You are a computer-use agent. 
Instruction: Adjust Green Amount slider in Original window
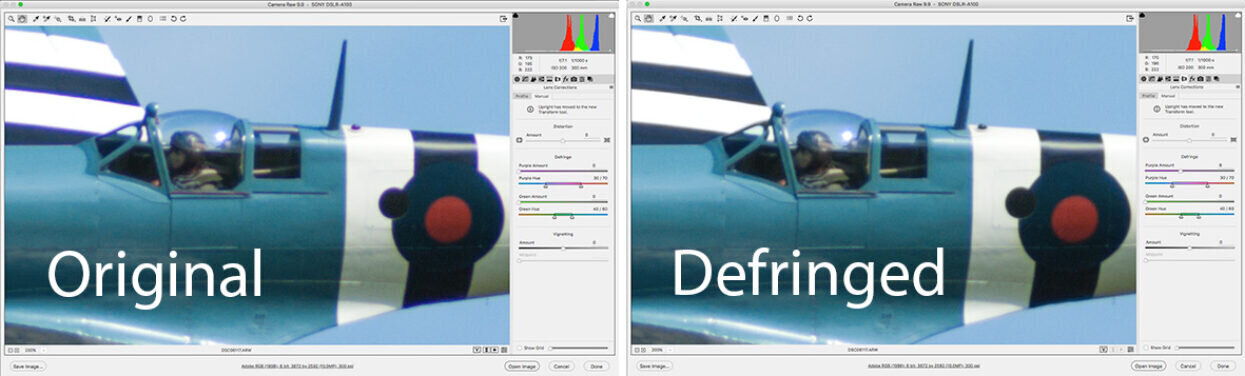563,202
